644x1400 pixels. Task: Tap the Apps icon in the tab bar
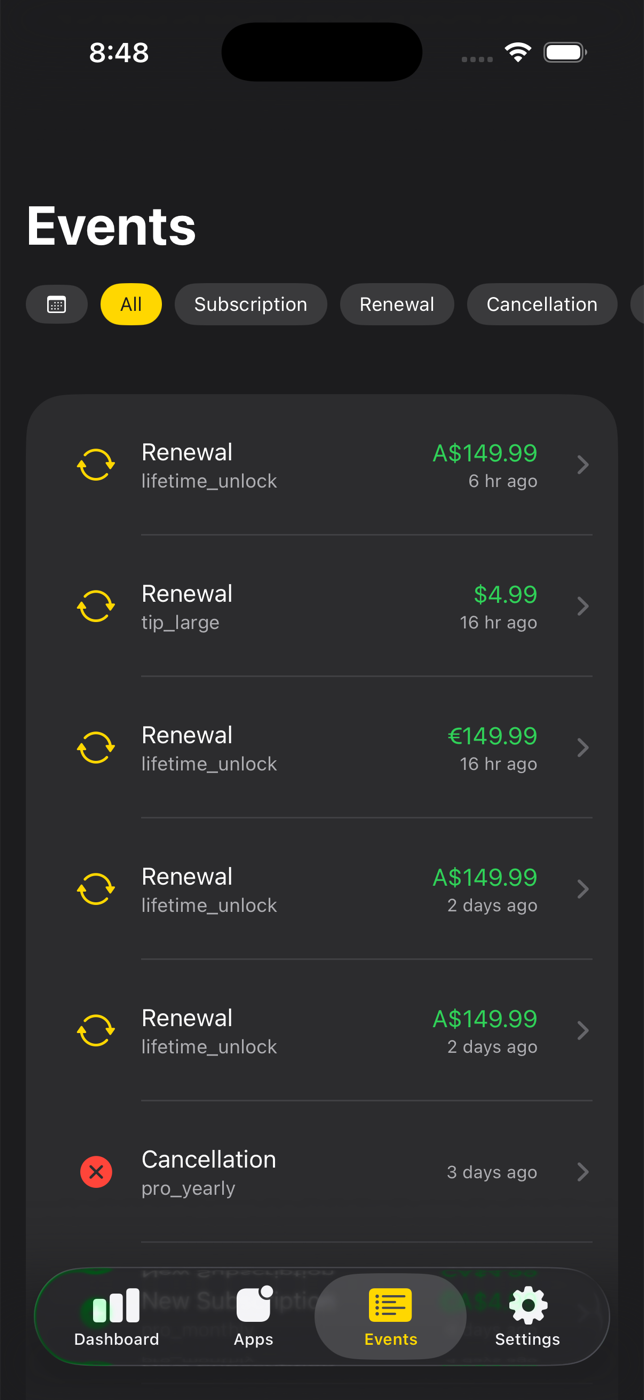[253, 1303]
